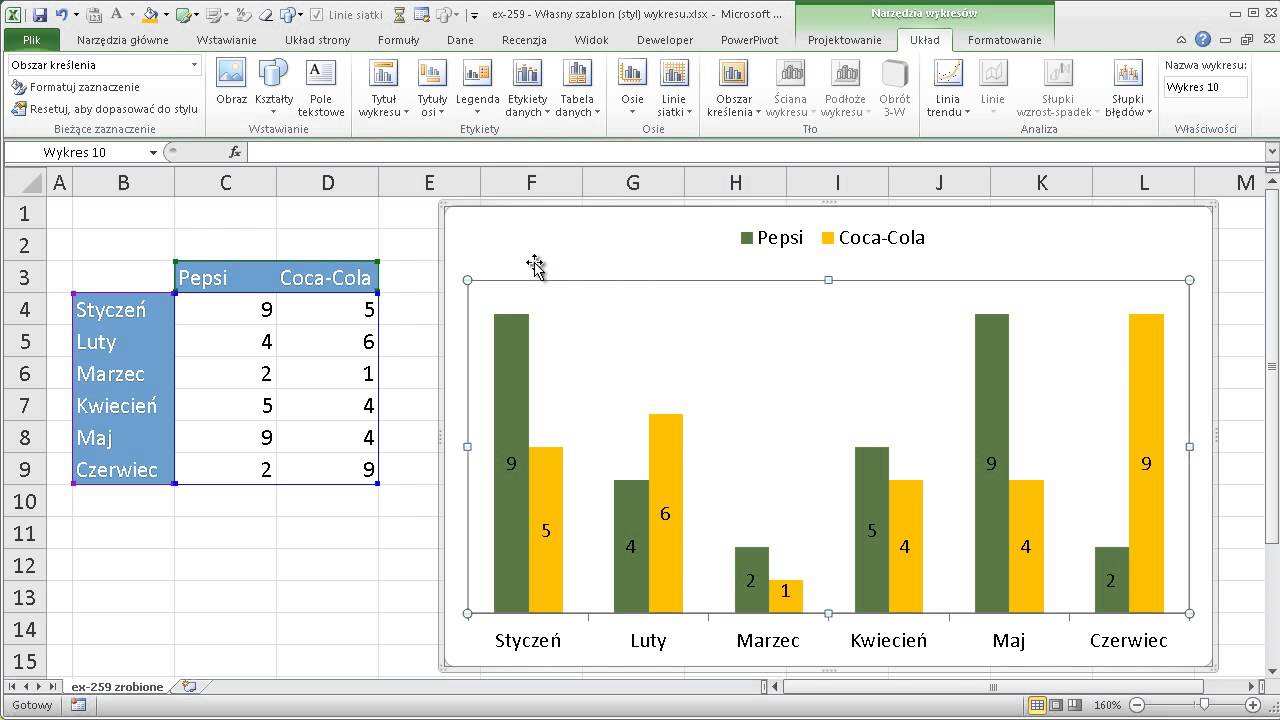Expand the chart element selector dropdown

(x=194, y=65)
